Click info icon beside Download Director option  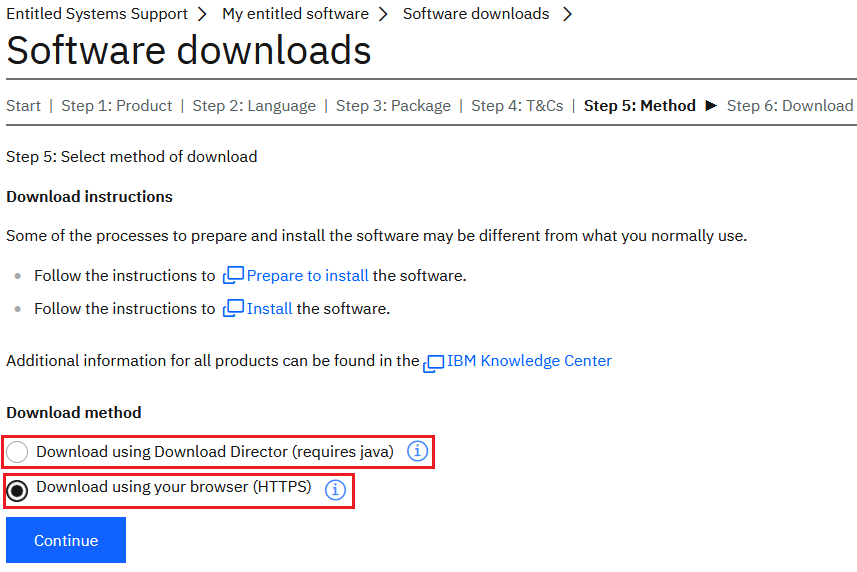pos(417,452)
